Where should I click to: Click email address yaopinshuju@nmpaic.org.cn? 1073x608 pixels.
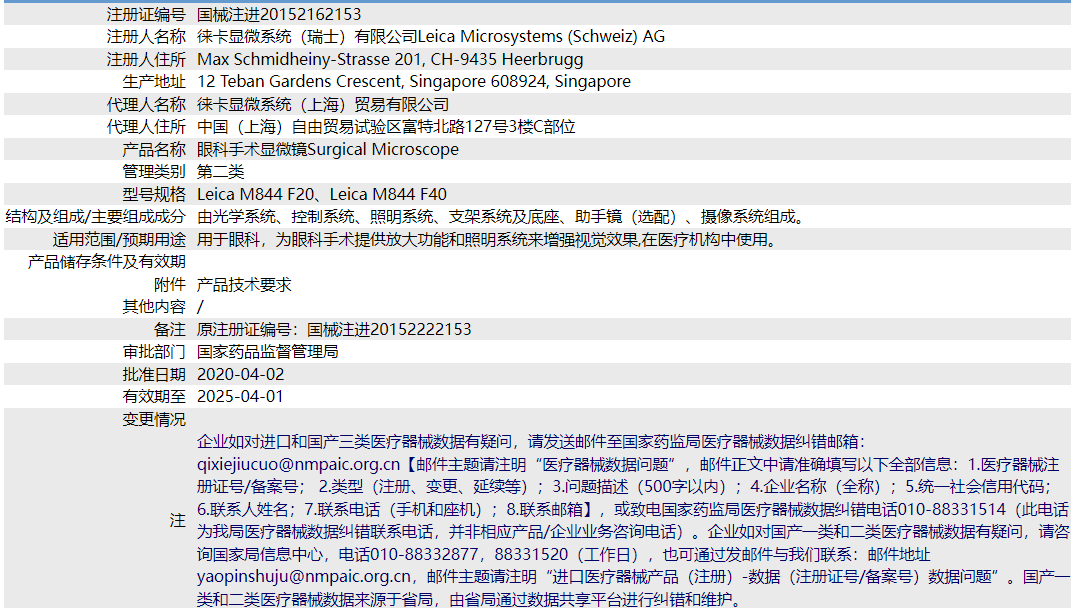[305, 577]
